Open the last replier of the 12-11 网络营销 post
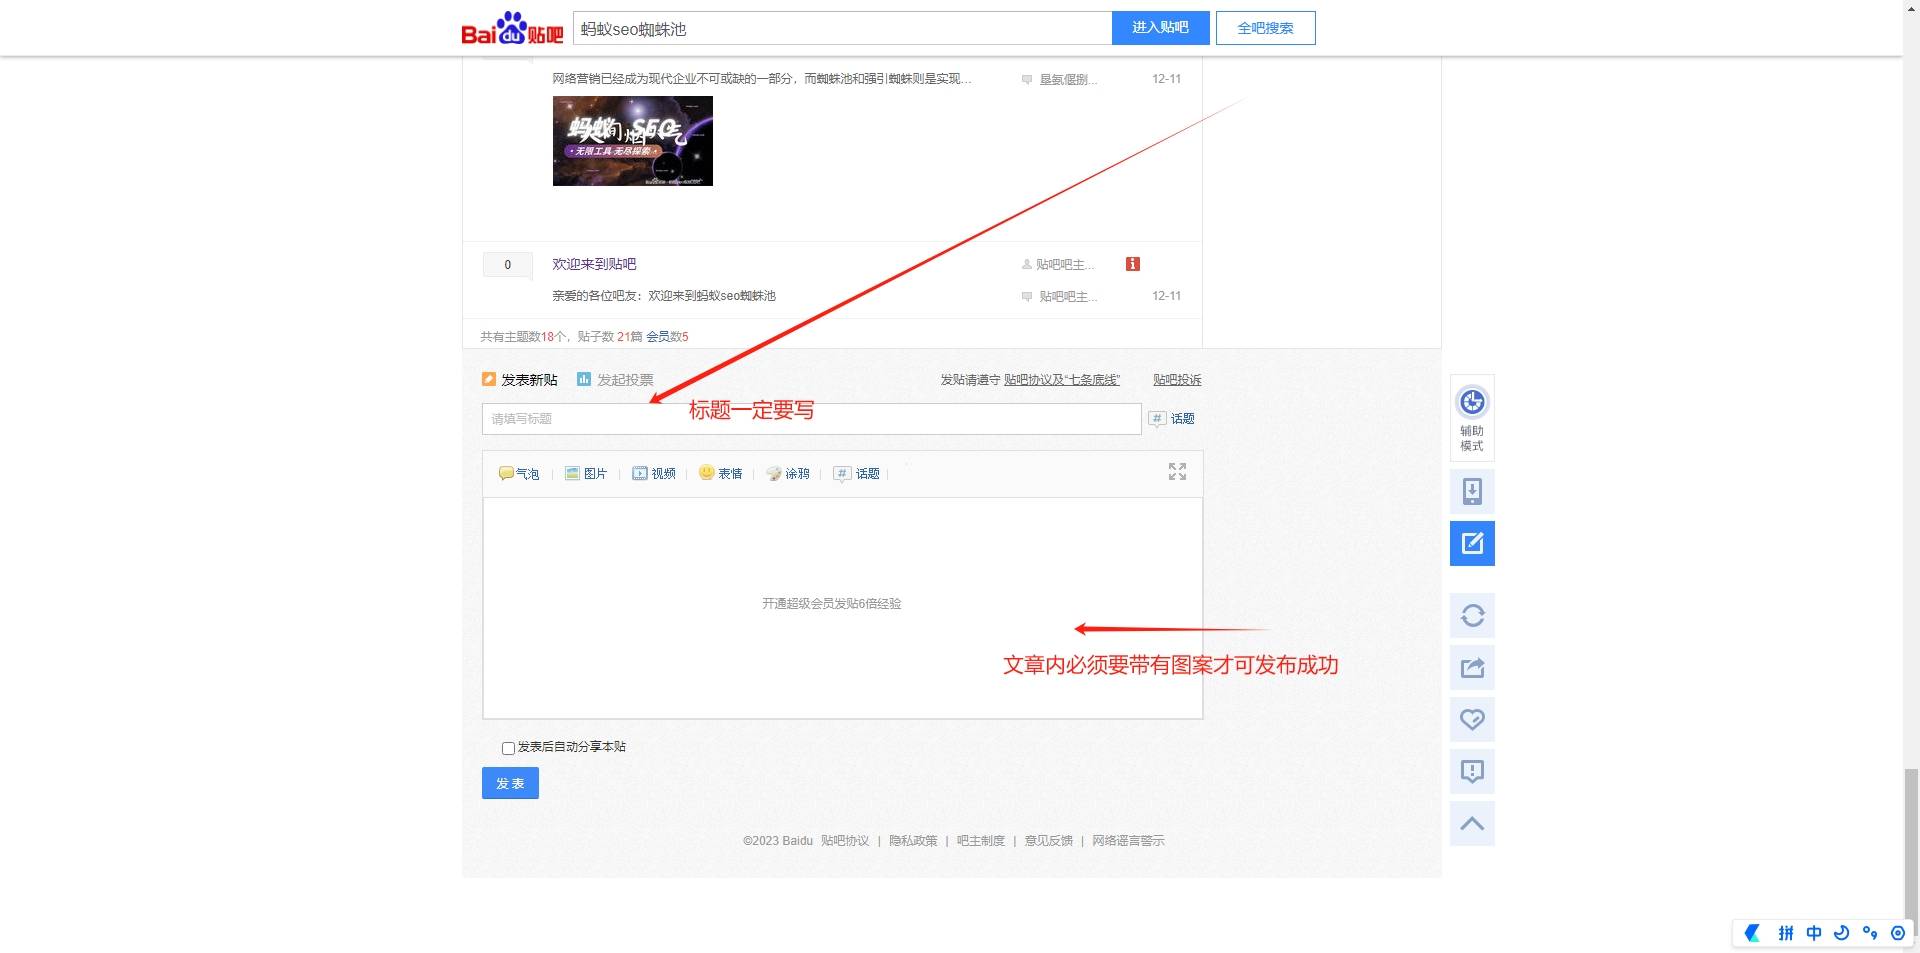 tap(1067, 79)
